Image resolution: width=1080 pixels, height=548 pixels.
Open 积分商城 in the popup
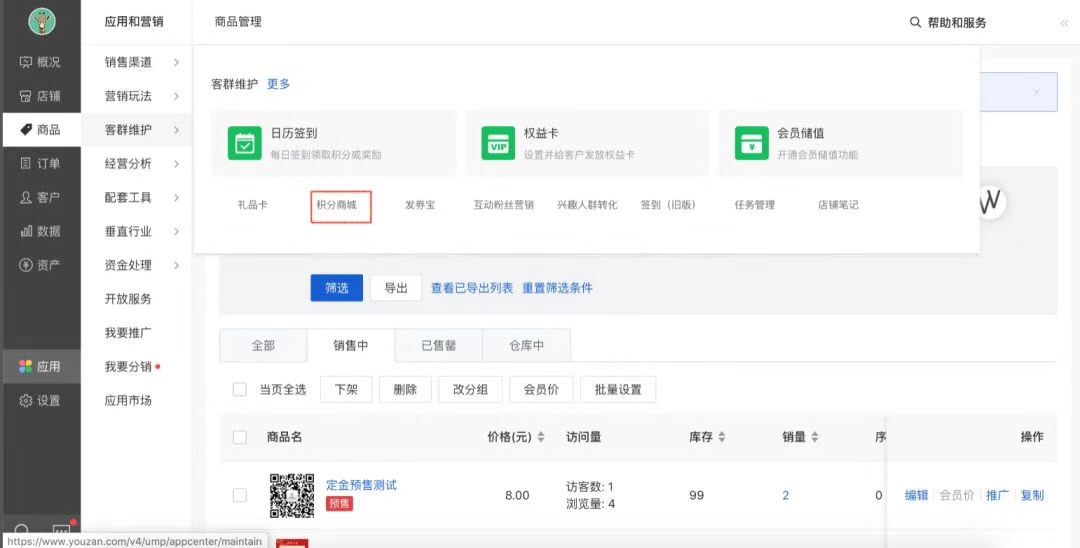point(337,204)
